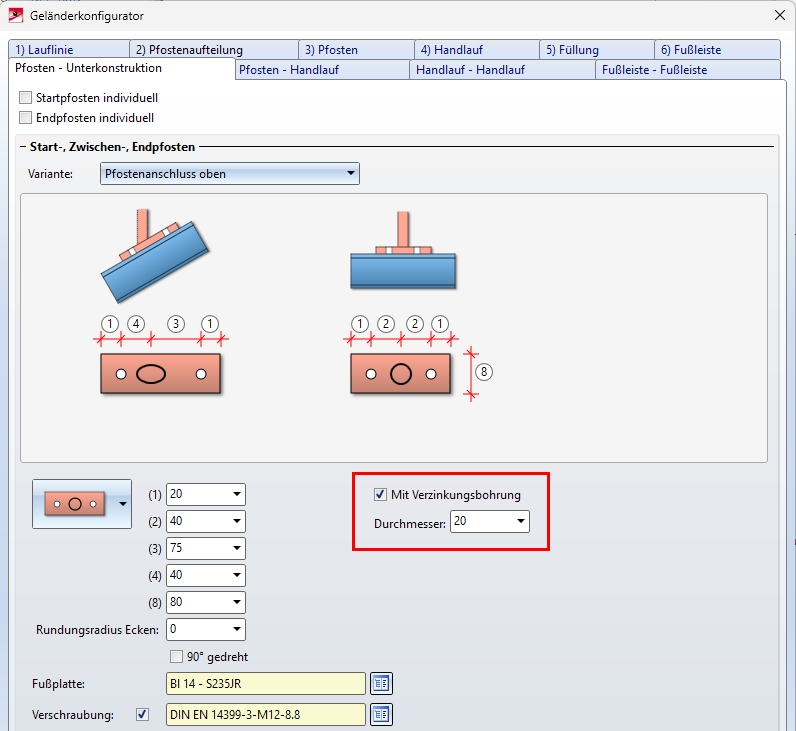Image resolution: width=796 pixels, height=731 pixels.
Task: Open catalog browser for Verschraubung
Action: pyautogui.click(x=381, y=715)
